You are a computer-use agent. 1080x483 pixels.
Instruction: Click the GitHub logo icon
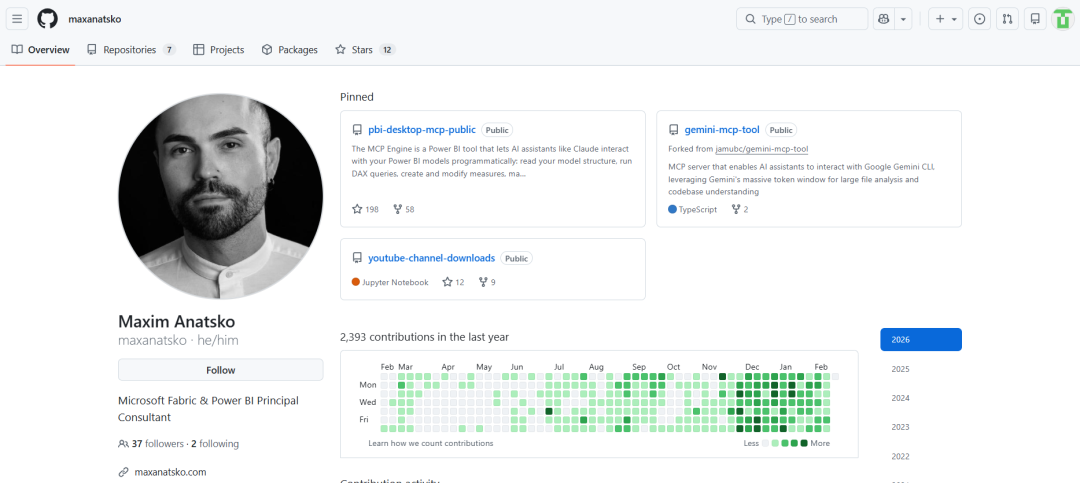pyautogui.click(x=48, y=19)
